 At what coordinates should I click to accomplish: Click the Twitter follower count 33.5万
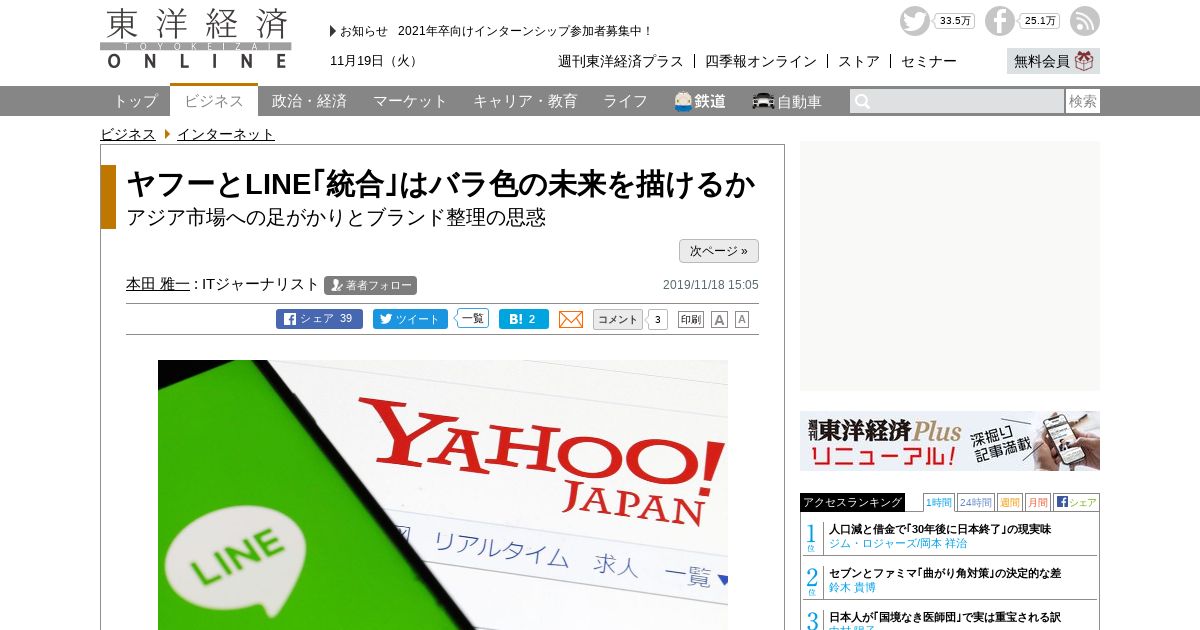[955, 21]
